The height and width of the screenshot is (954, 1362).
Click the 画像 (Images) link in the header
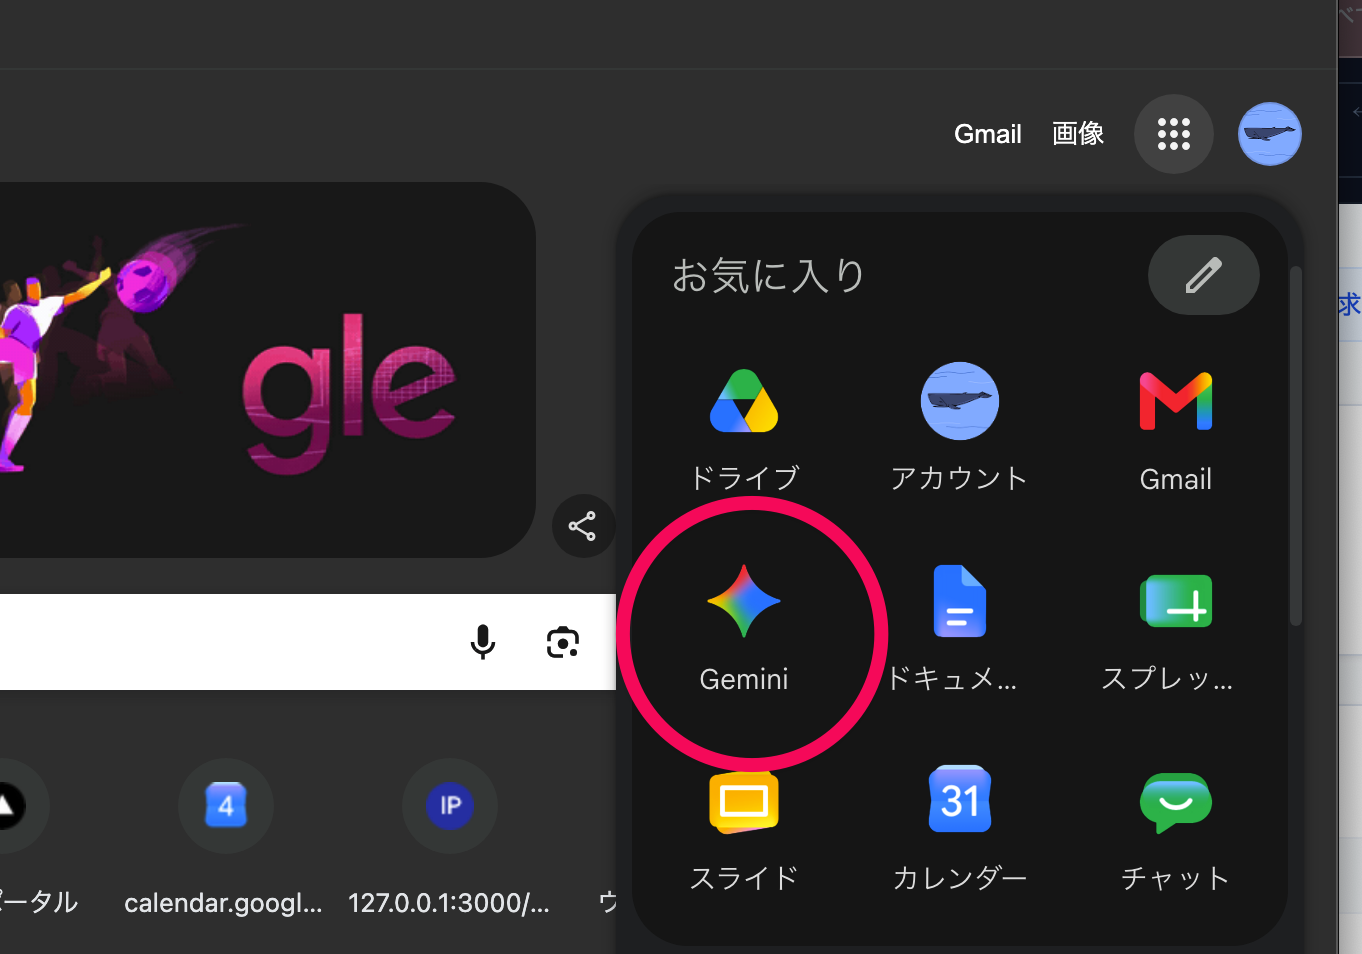pos(1078,134)
